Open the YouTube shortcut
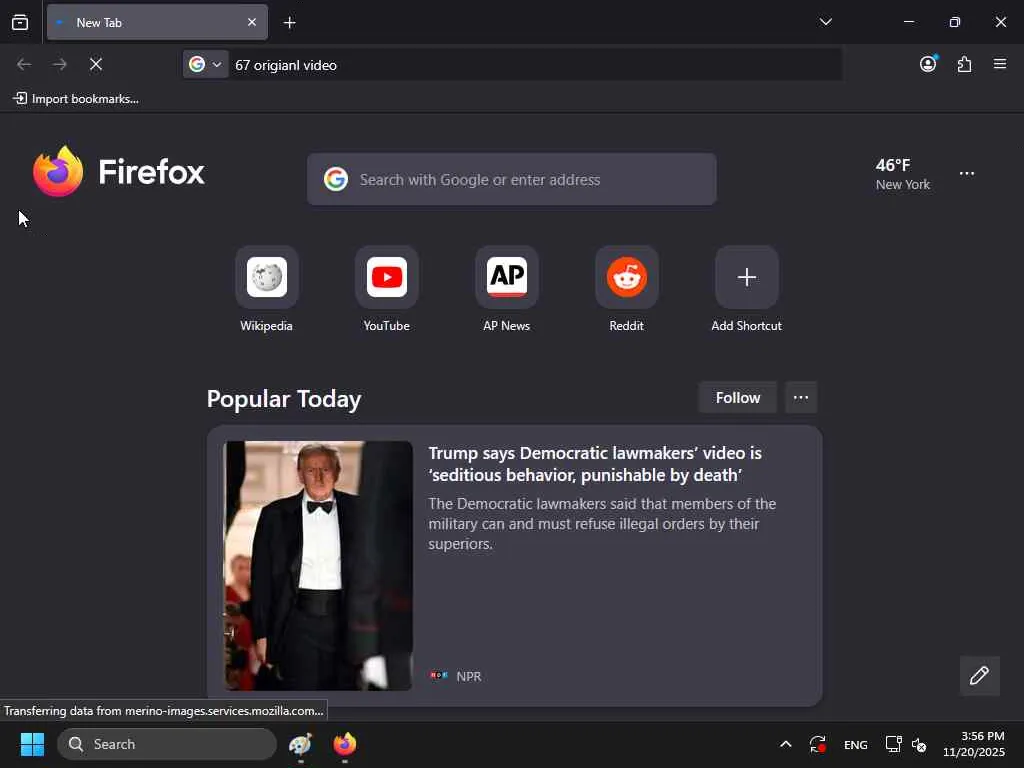1024x768 pixels. pyautogui.click(x=387, y=289)
